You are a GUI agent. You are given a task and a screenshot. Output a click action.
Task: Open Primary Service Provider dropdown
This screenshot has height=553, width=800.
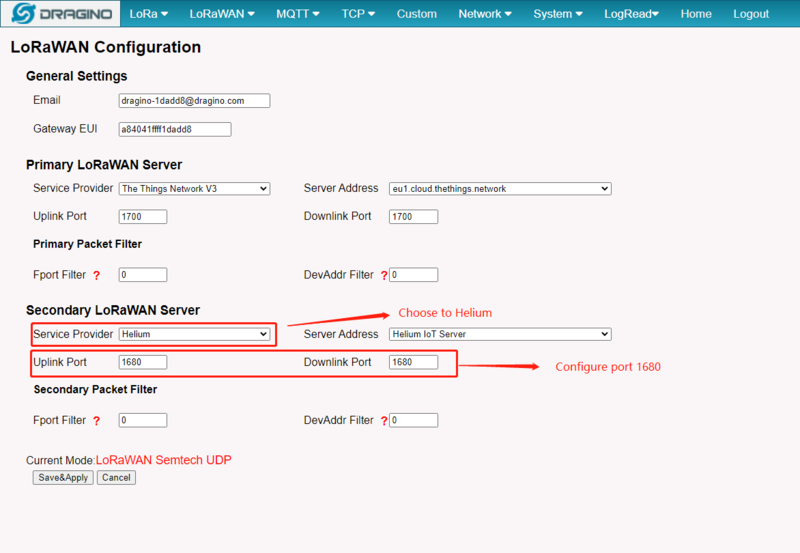tap(194, 188)
